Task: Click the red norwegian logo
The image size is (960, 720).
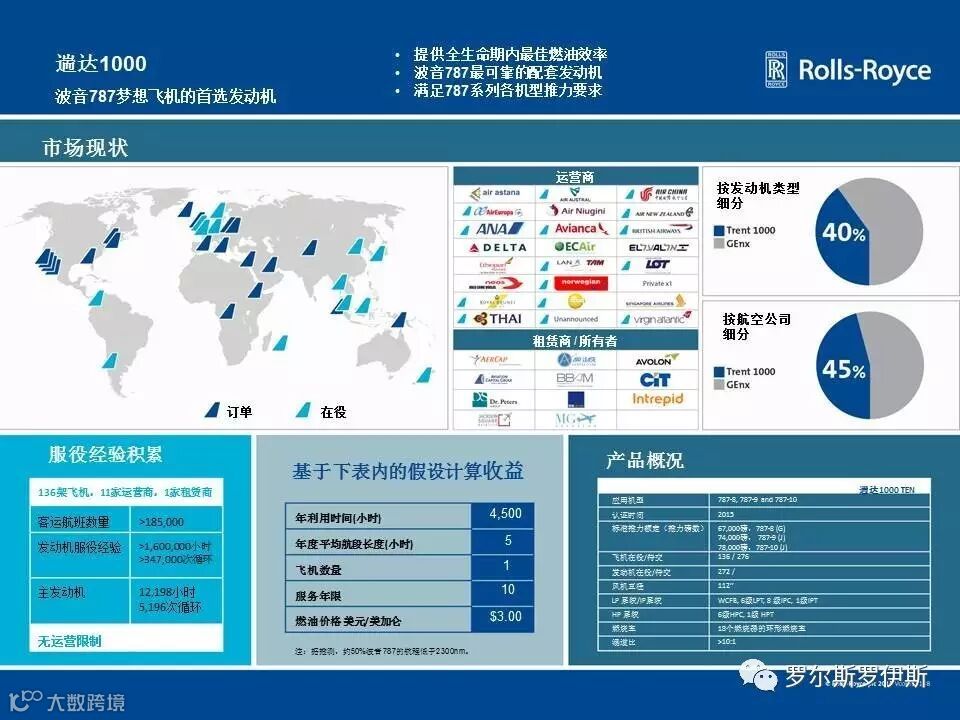Action: (x=580, y=282)
